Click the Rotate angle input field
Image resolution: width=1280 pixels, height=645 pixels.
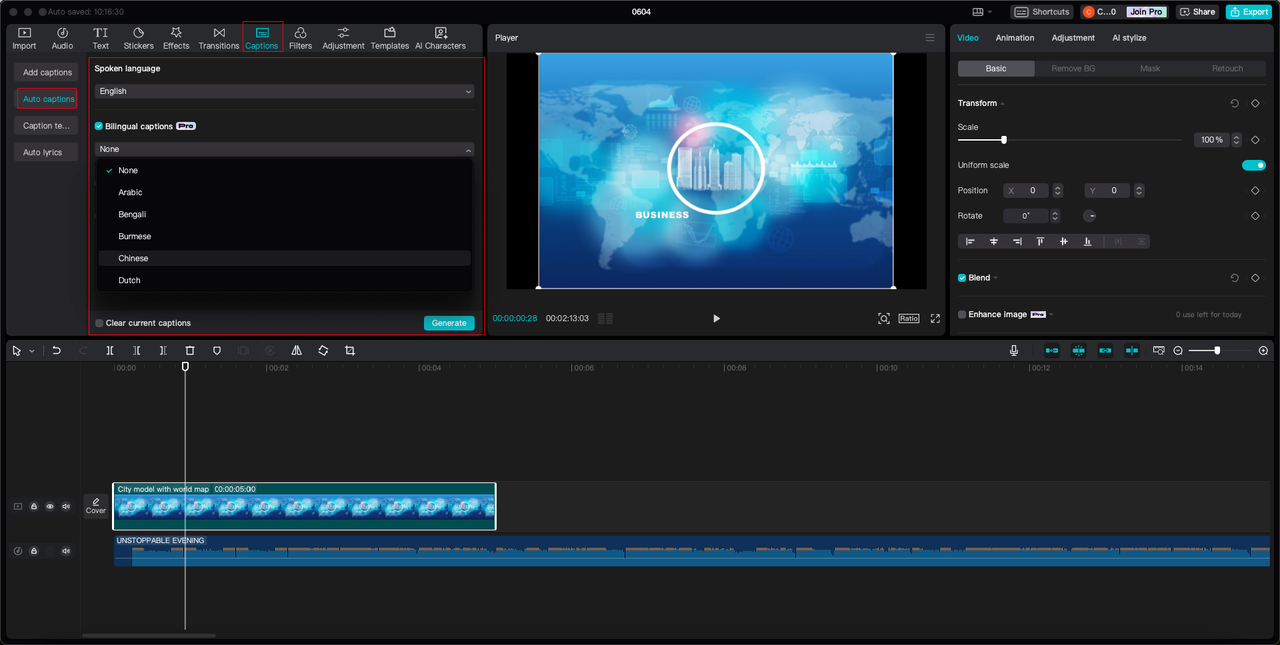coord(1026,216)
